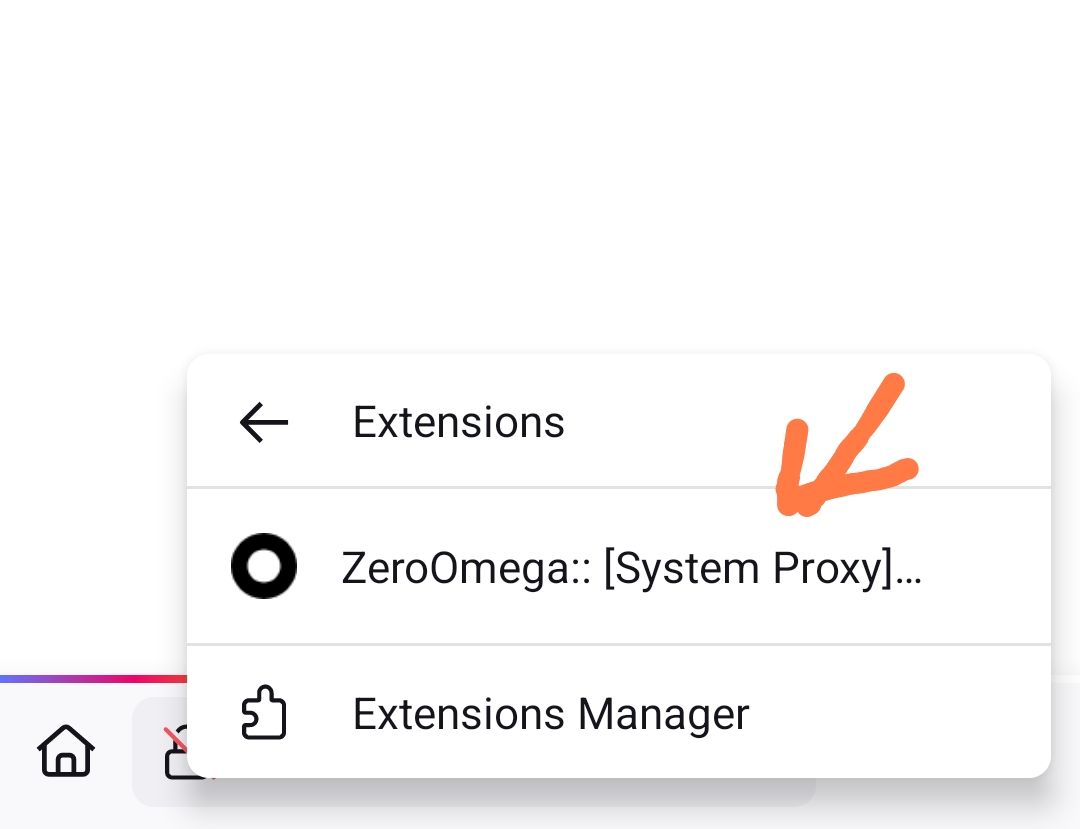Click the word Manager in the menu

pyautogui.click(x=663, y=714)
